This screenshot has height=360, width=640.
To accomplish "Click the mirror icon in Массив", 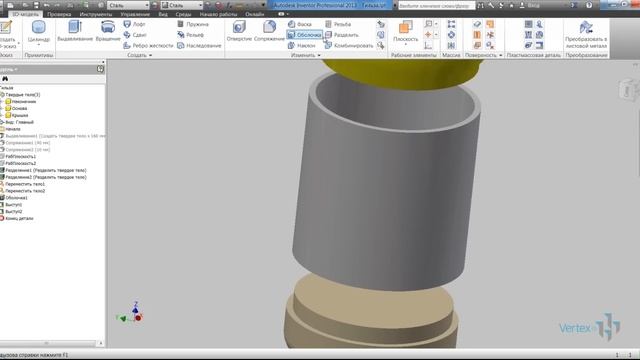I will [x=451, y=45].
